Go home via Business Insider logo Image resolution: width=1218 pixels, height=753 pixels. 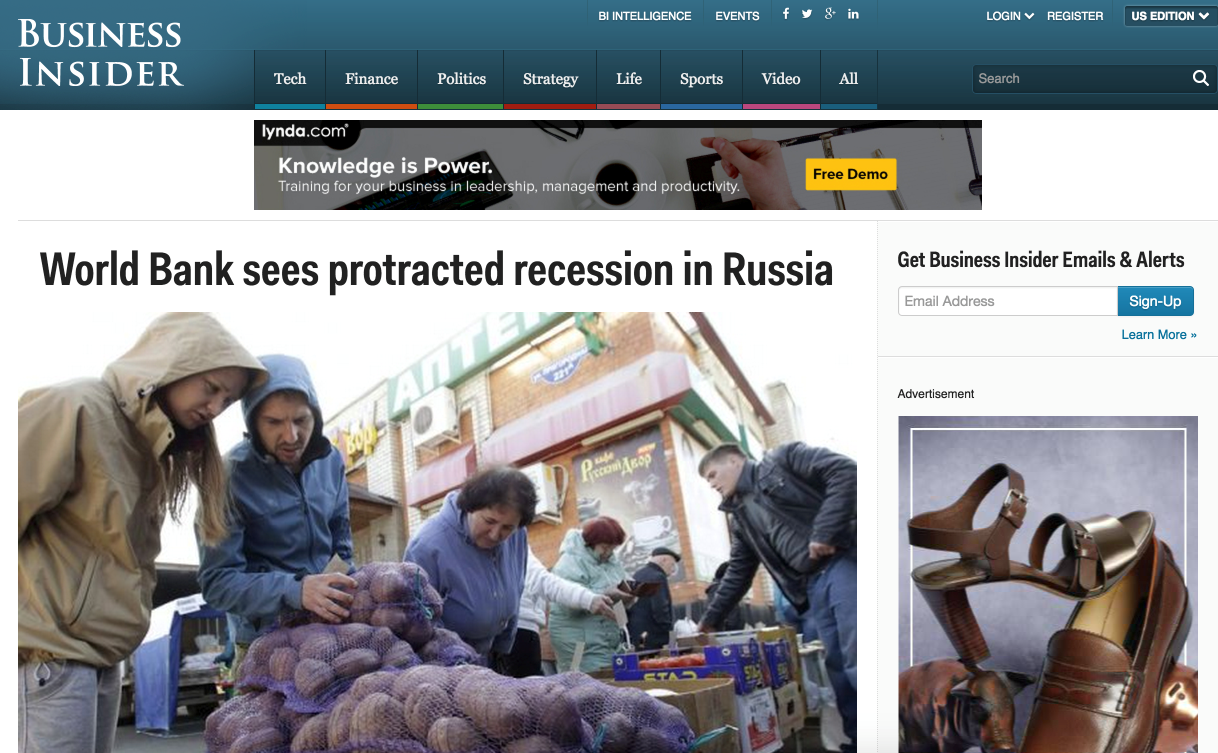101,53
